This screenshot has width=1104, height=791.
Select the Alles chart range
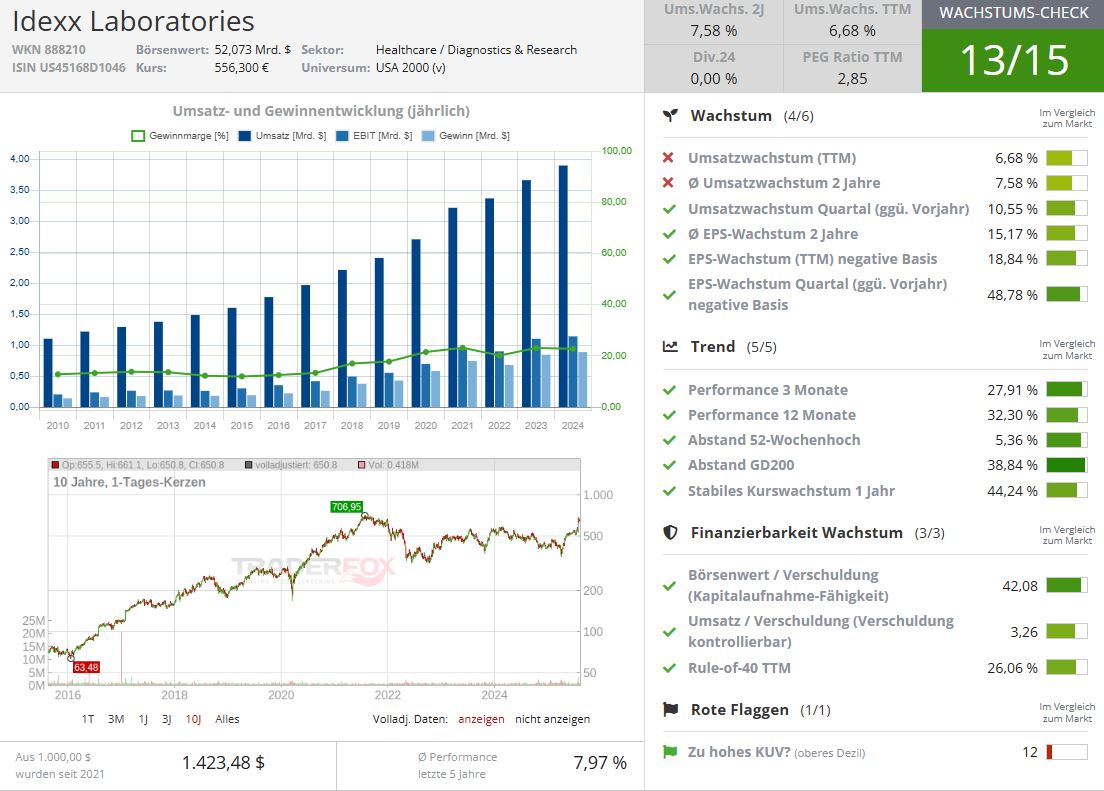[x=227, y=719]
